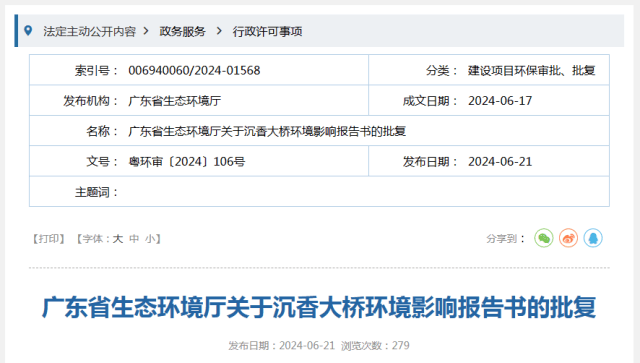Click the main blue article headline
Screen dimensions: 640x363
(319, 307)
